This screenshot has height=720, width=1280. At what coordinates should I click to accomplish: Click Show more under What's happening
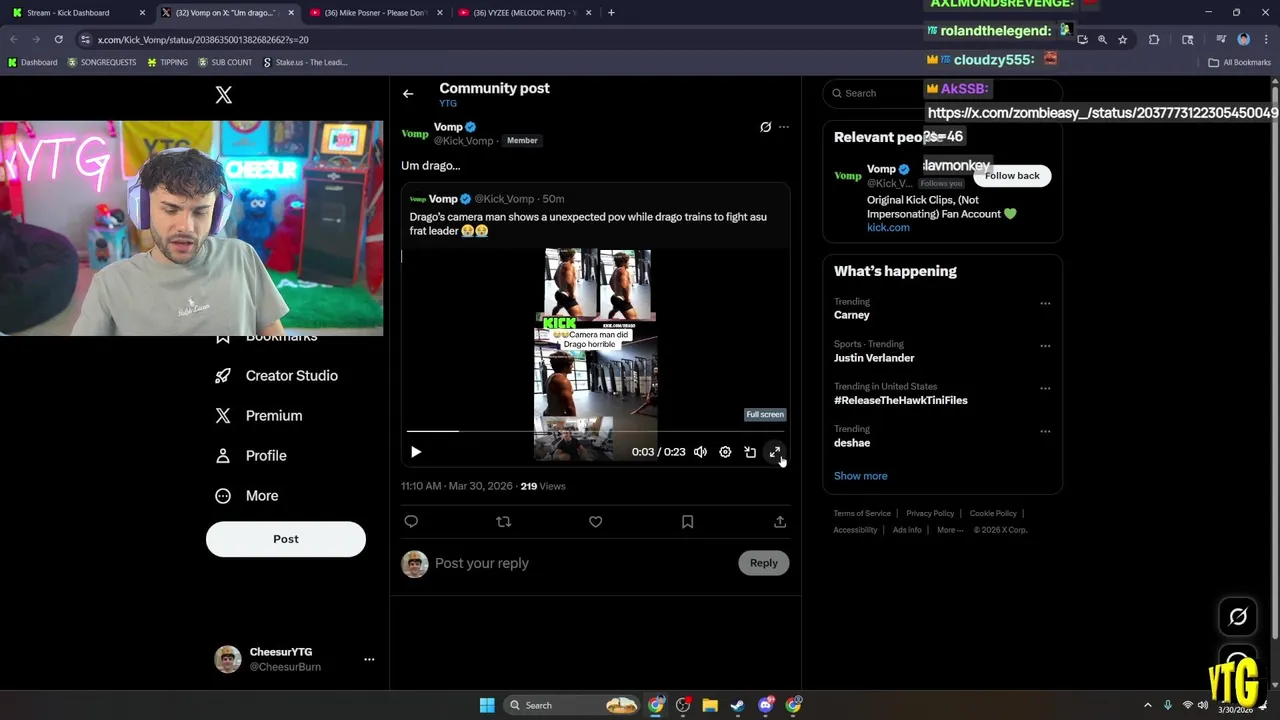pyautogui.click(x=861, y=476)
